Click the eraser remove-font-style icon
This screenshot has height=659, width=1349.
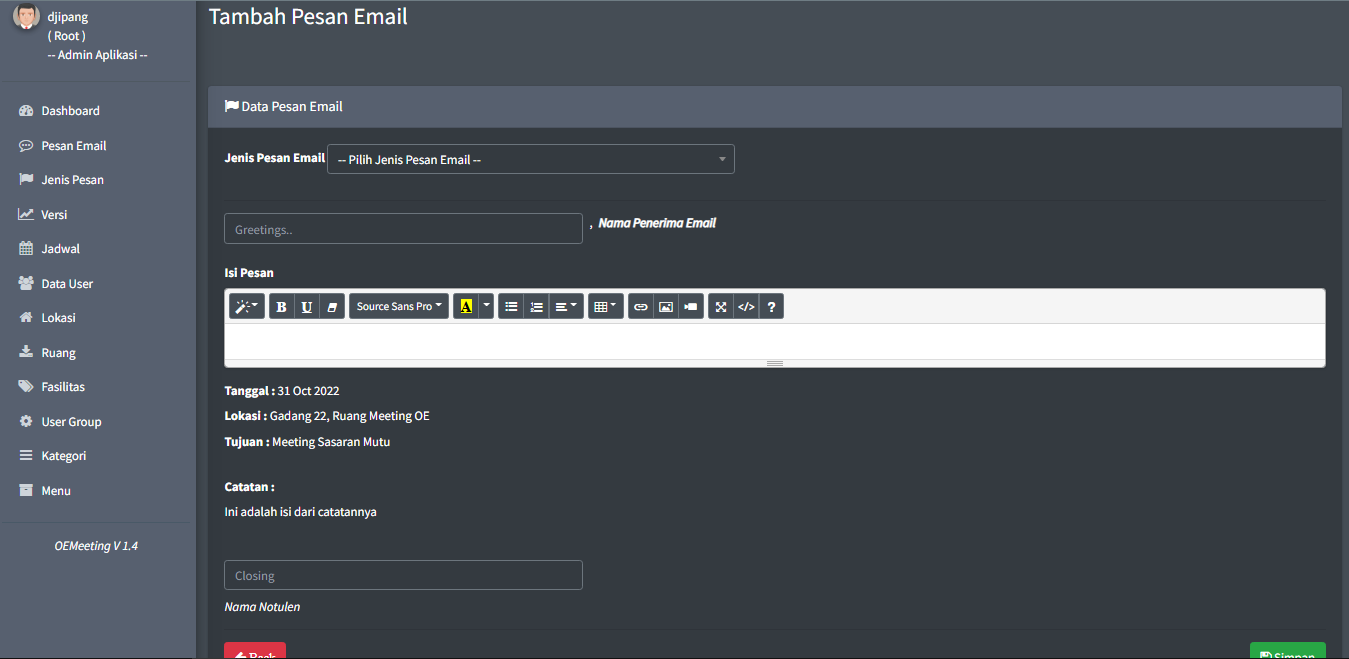click(332, 307)
